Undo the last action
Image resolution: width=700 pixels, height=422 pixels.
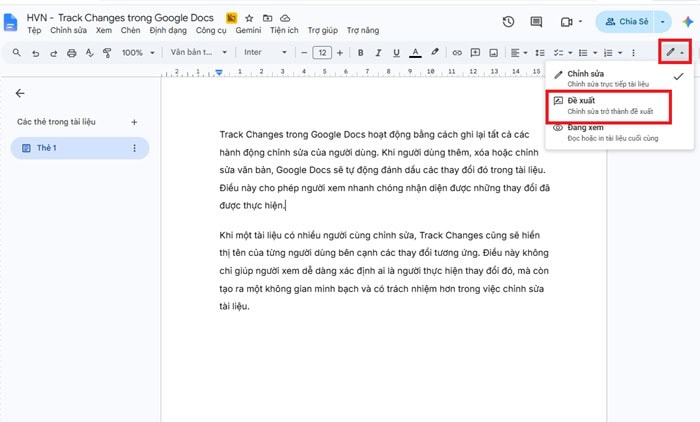(x=35, y=53)
